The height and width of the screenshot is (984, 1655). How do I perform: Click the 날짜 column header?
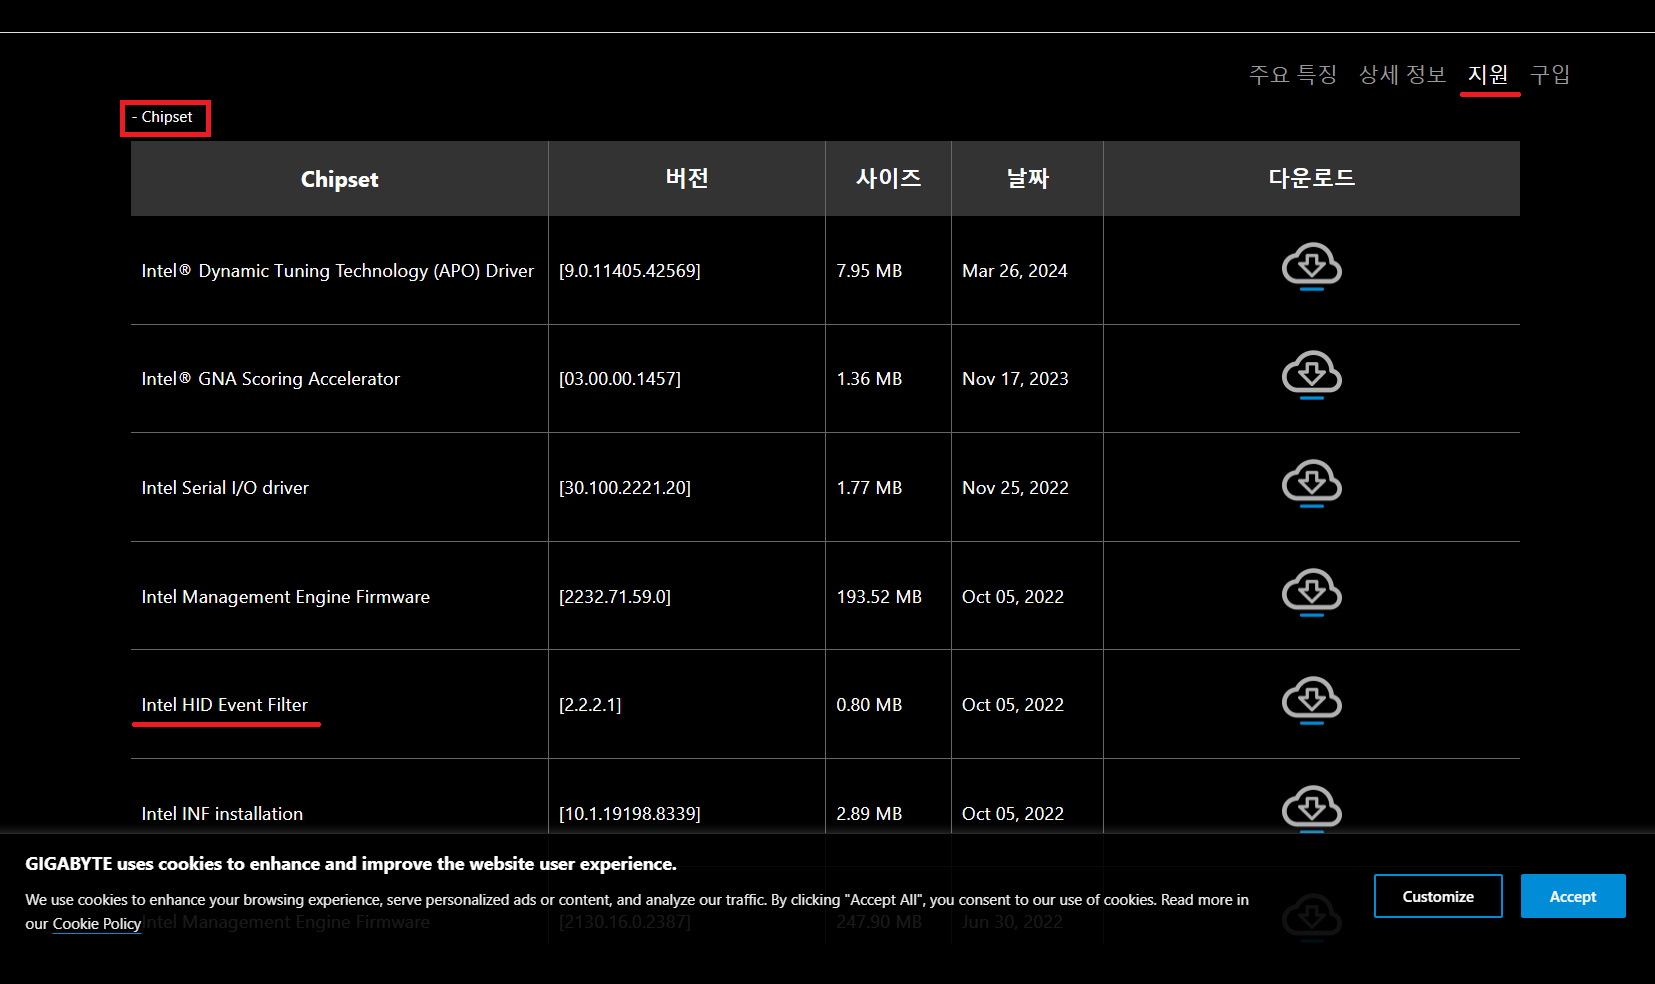coord(1027,178)
